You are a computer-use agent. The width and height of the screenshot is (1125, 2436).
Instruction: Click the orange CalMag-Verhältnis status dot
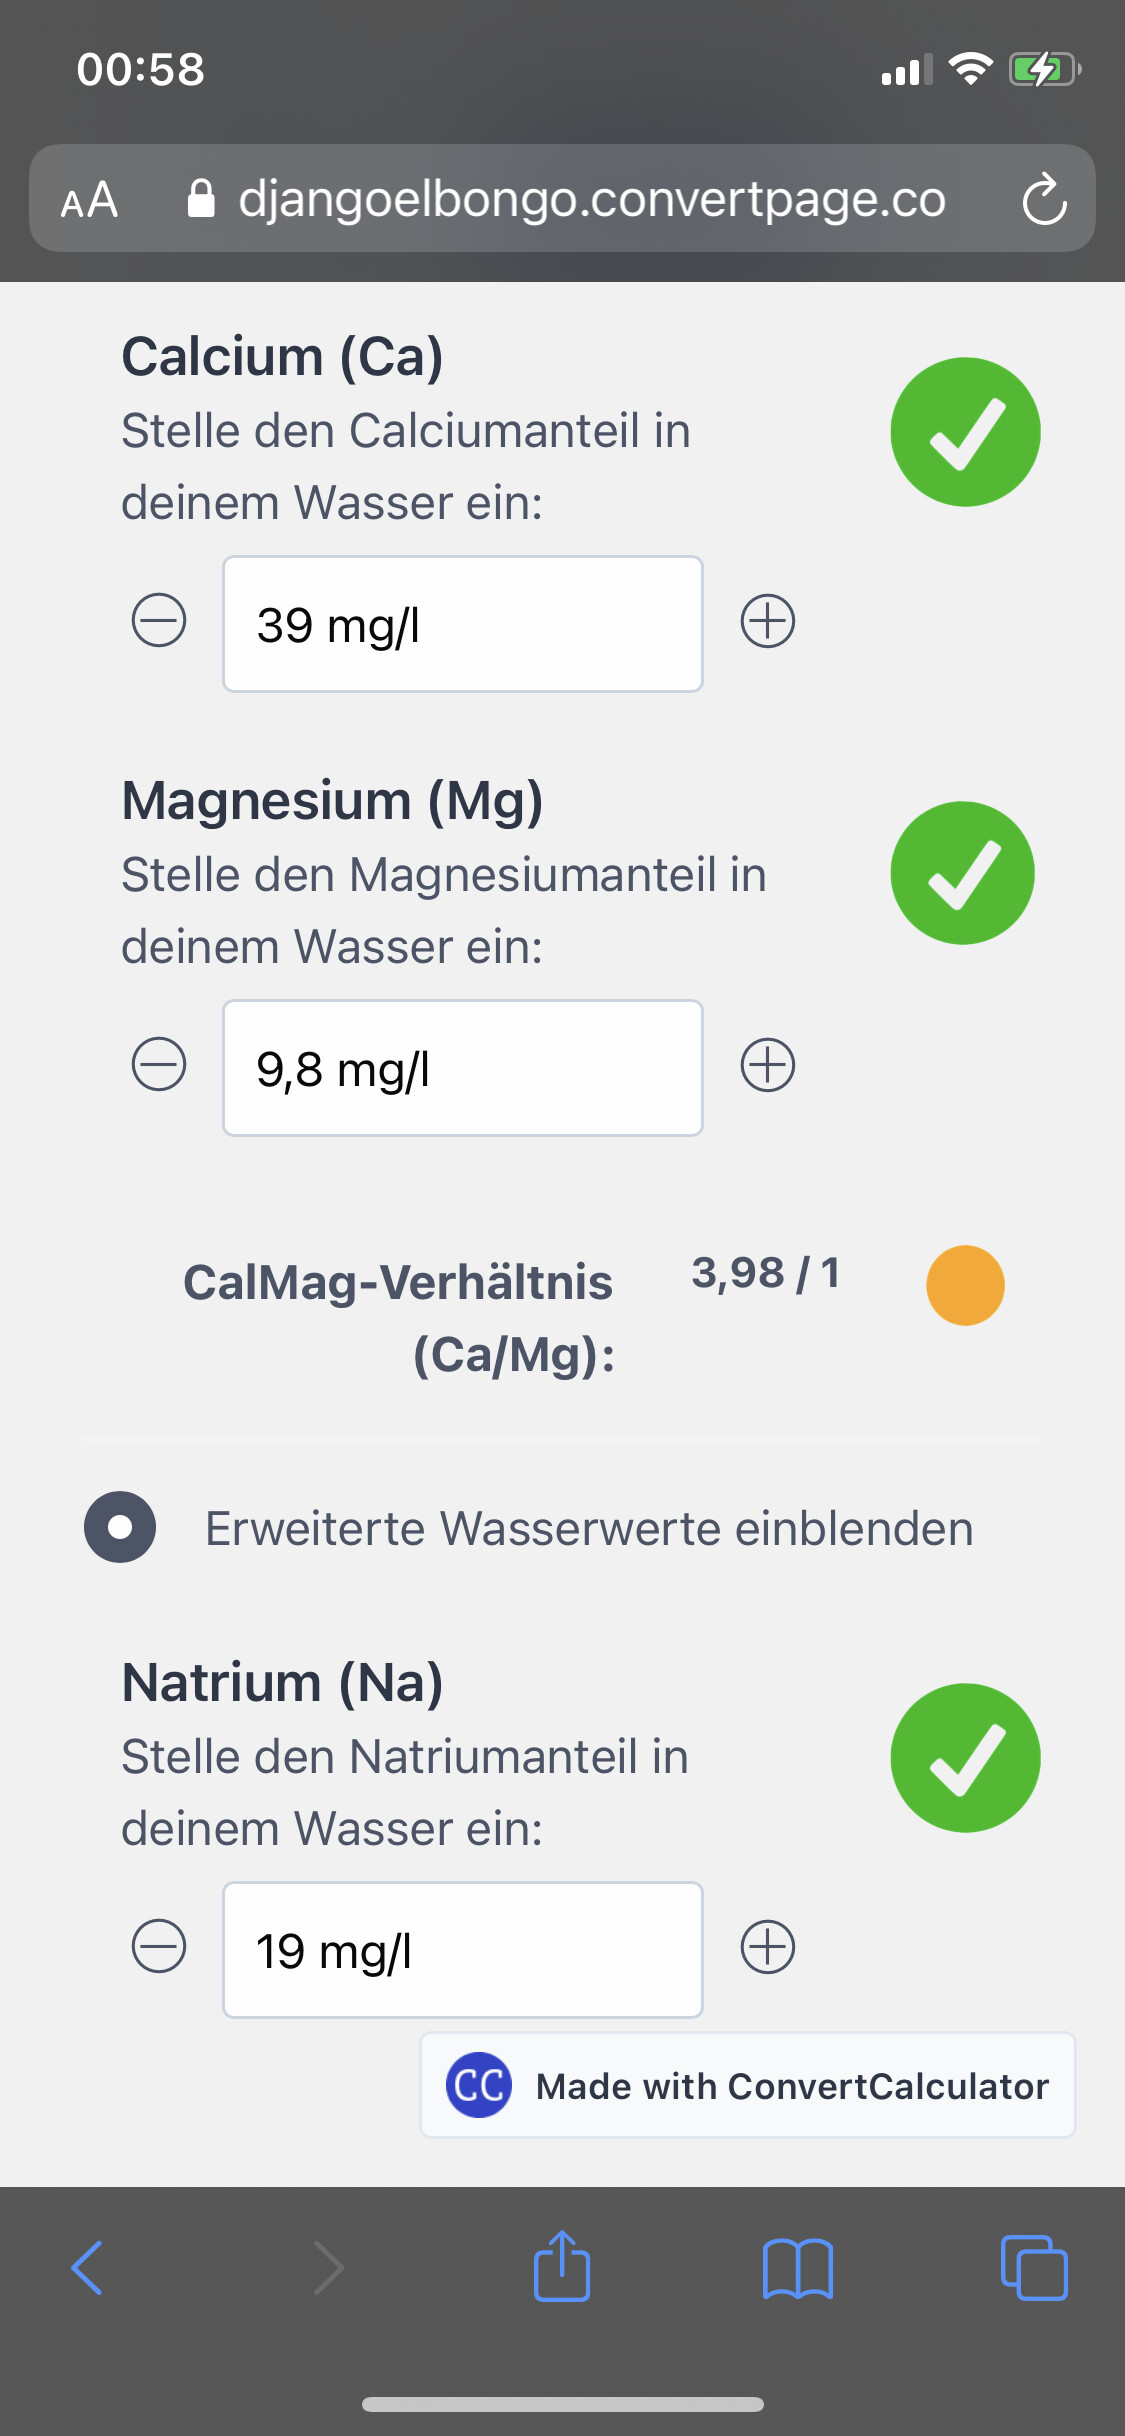click(x=965, y=1285)
